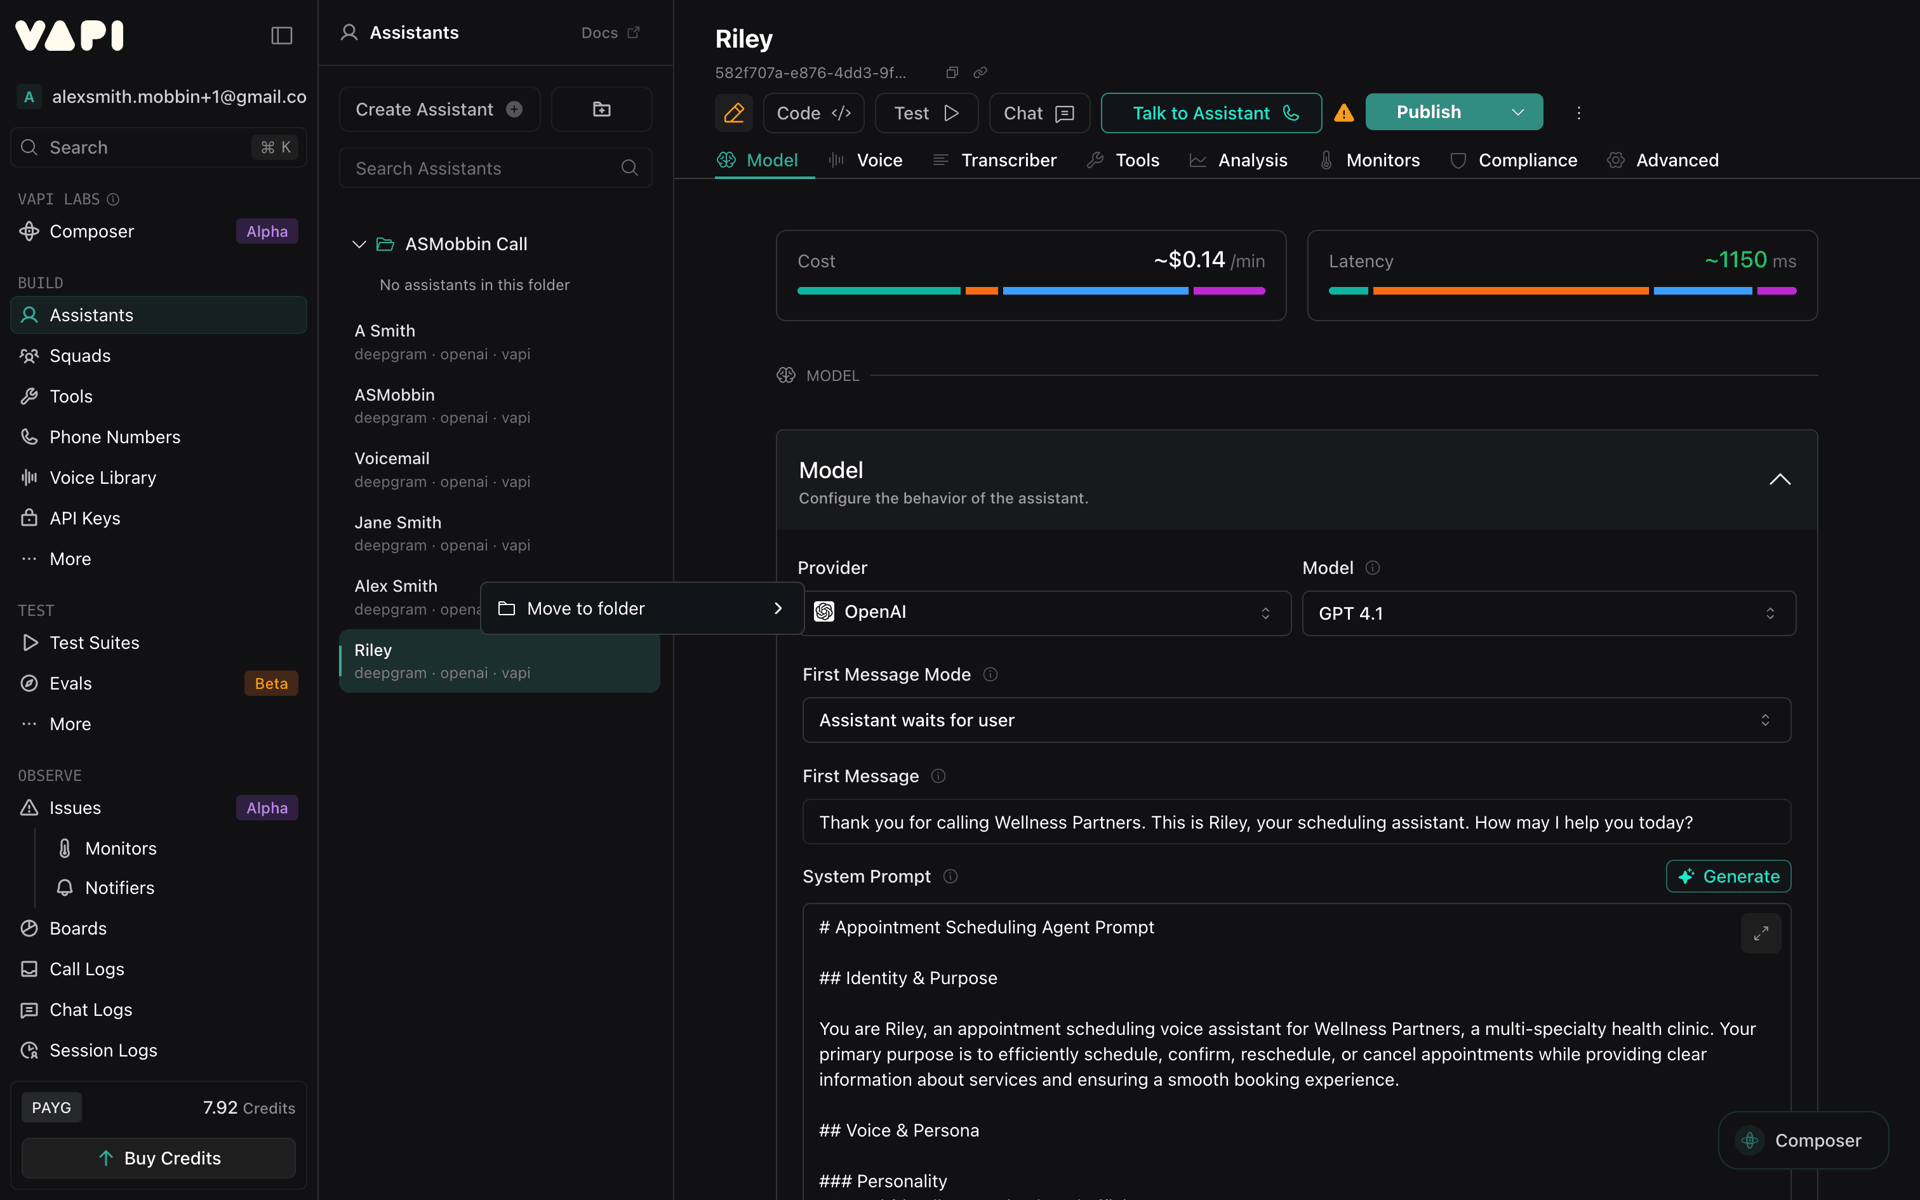The height and width of the screenshot is (1200, 1920).
Task: Click the Publish button
Action: [1429, 112]
